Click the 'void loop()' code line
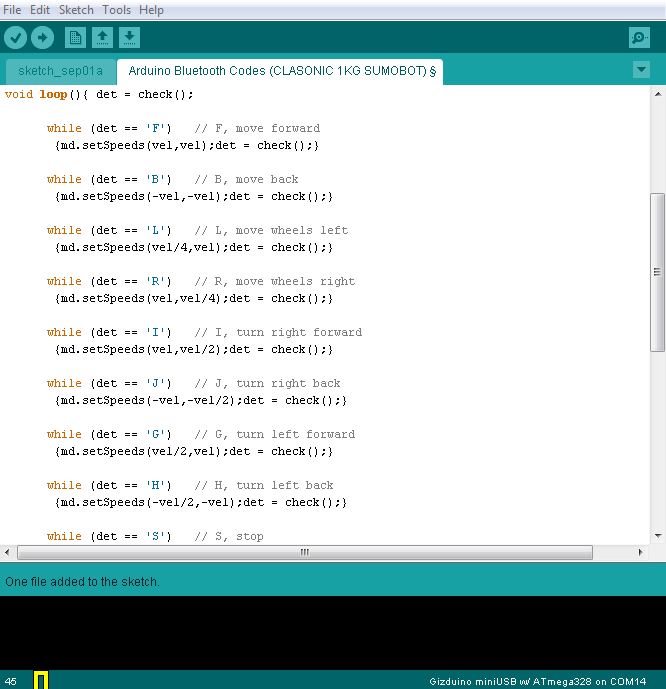The height and width of the screenshot is (689, 666). 99,94
